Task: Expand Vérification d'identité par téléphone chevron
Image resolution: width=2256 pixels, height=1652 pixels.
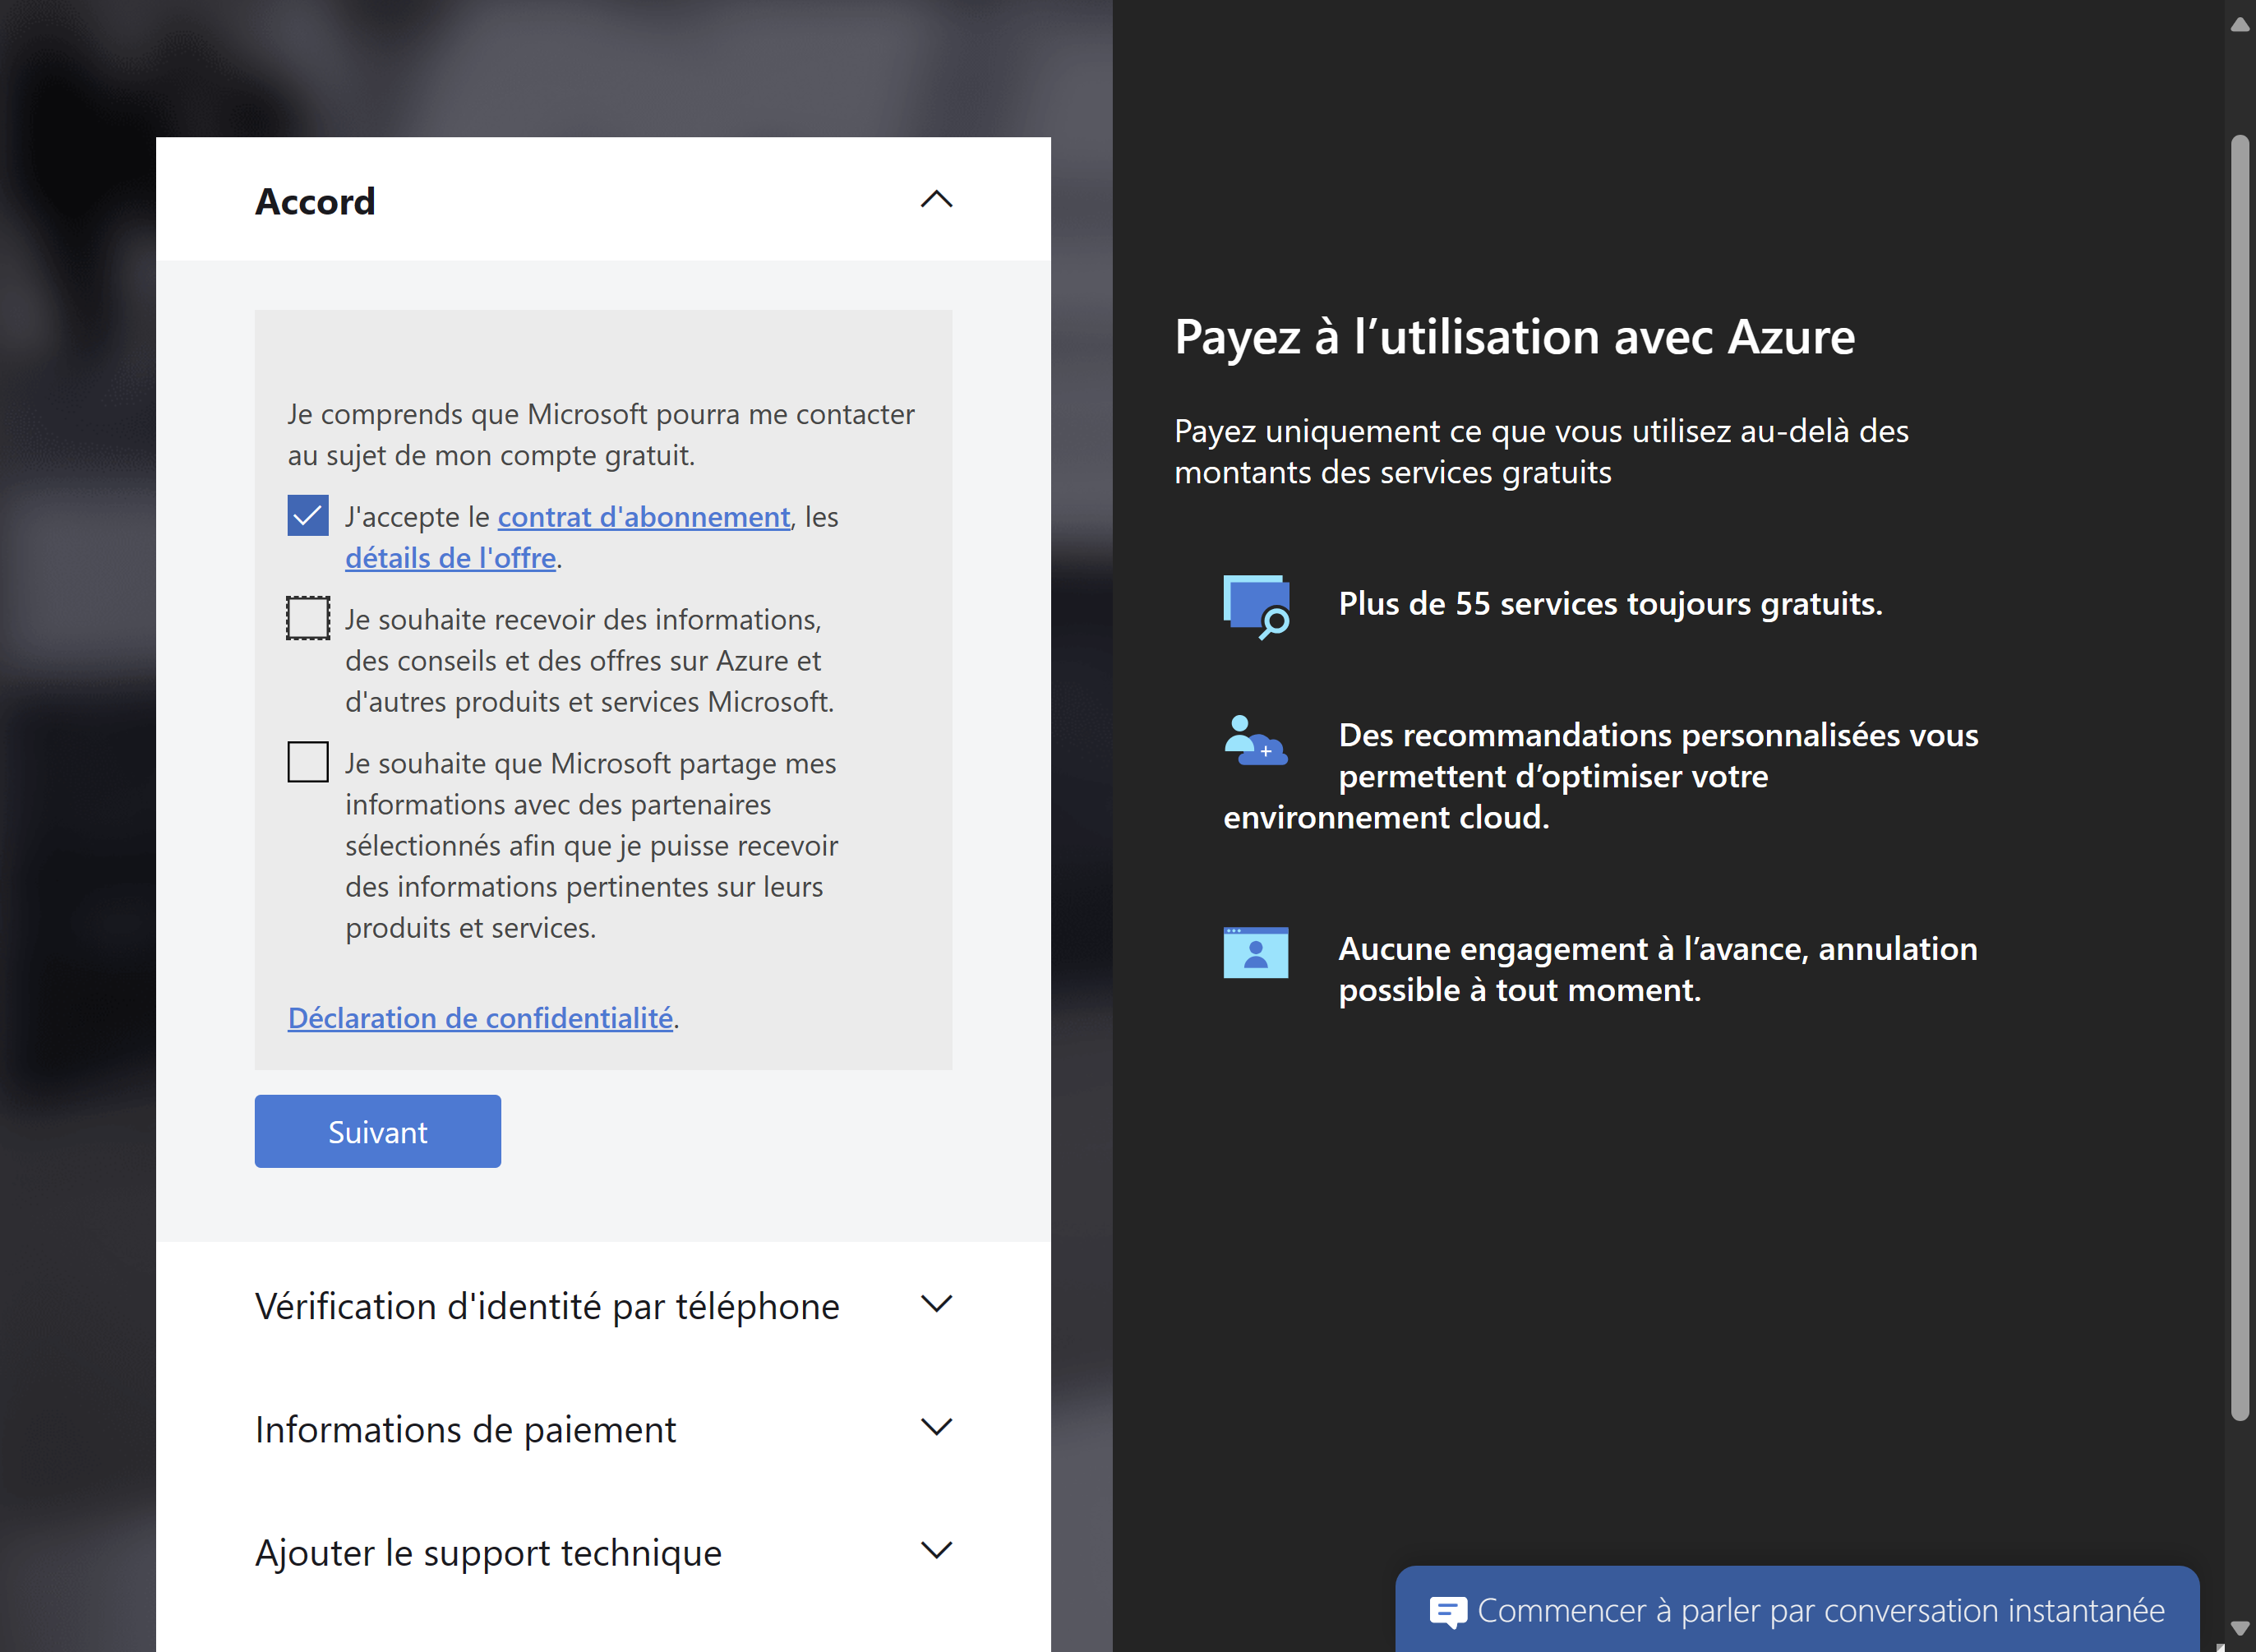Action: click(x=936, y=1304)
